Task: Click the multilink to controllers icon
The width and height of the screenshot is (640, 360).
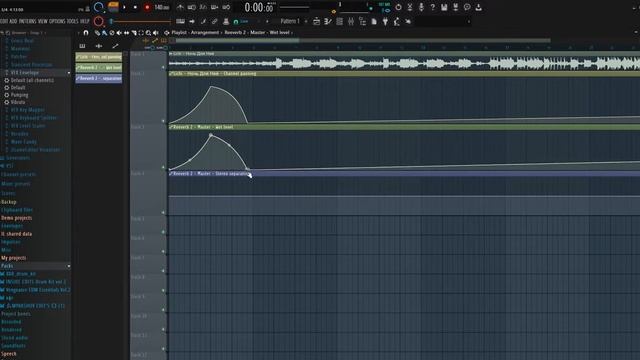Action: tap(214, 21)
